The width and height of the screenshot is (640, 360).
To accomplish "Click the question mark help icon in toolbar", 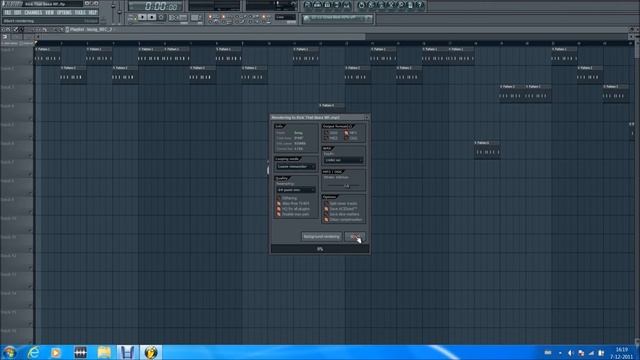I will pyautogui.click(x=420, y=5).
